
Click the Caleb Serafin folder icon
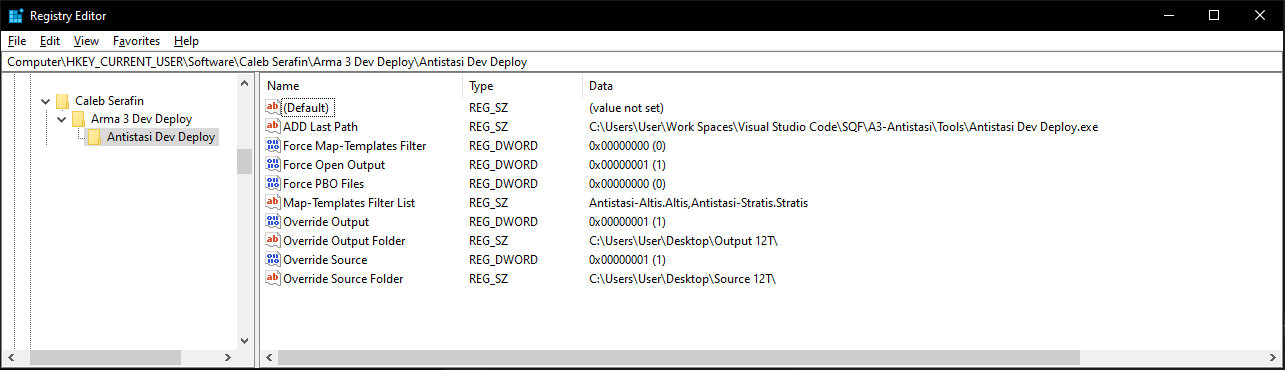62,100
